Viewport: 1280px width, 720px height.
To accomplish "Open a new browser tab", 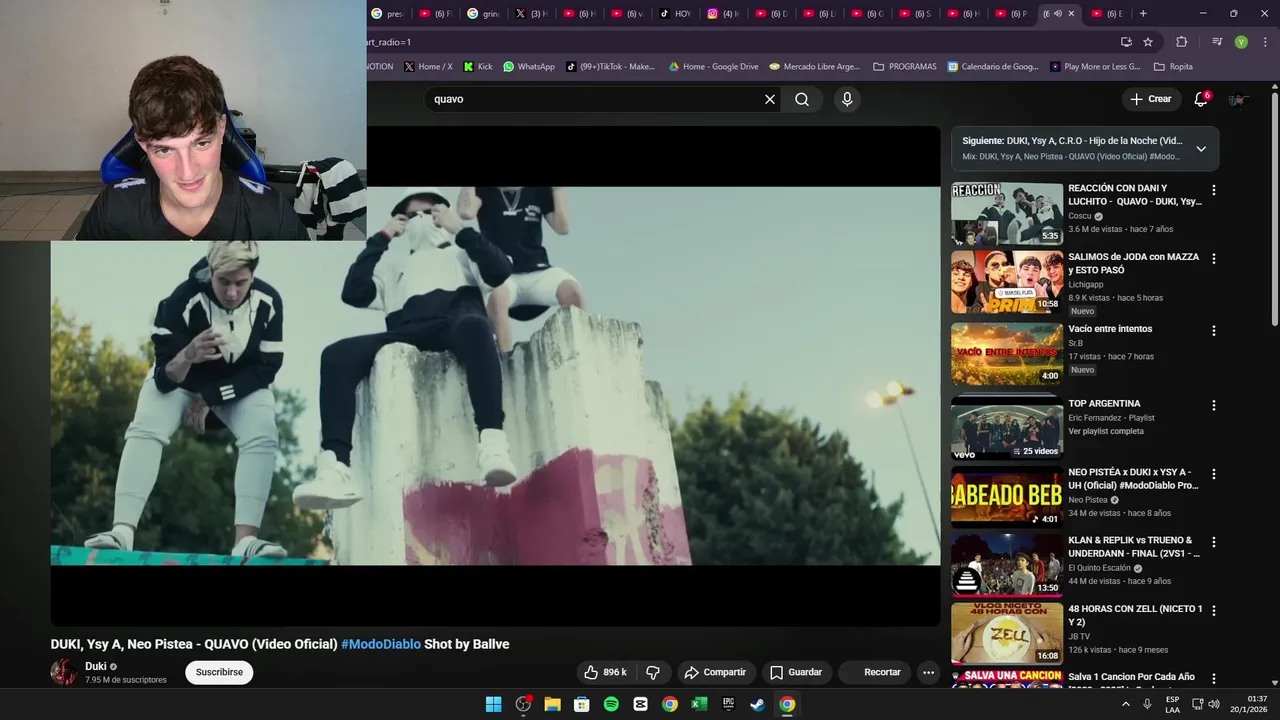I will [1143, 13].
